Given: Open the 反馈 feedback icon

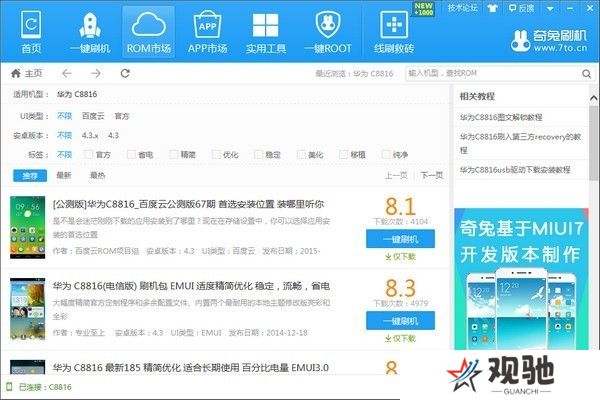Looking at the screenshot, I should [x=522, y=8].
